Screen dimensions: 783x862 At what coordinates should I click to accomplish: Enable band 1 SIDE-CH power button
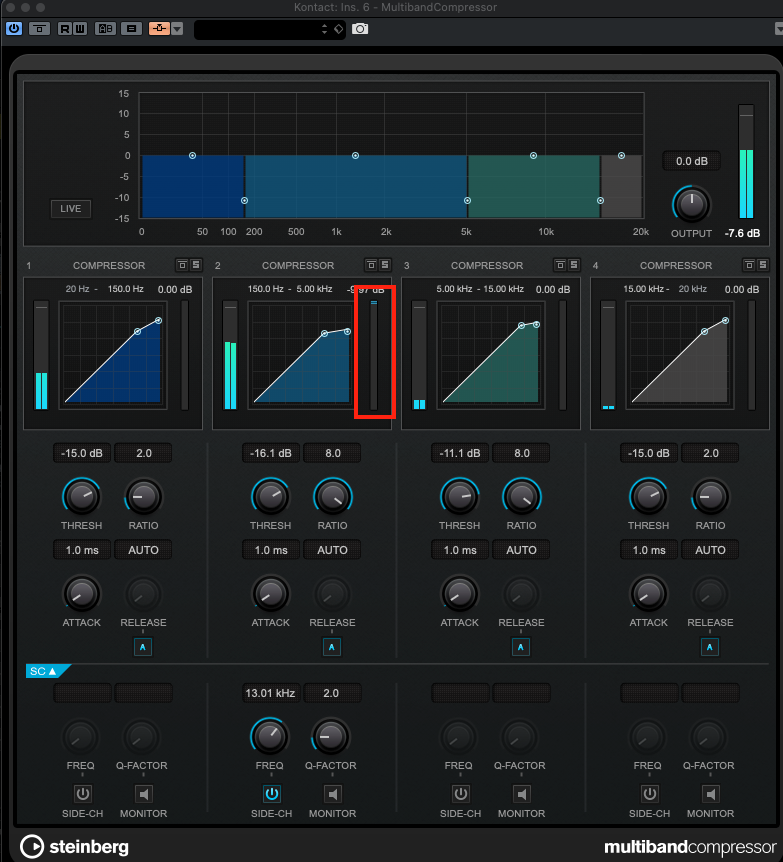click(82, 794)
